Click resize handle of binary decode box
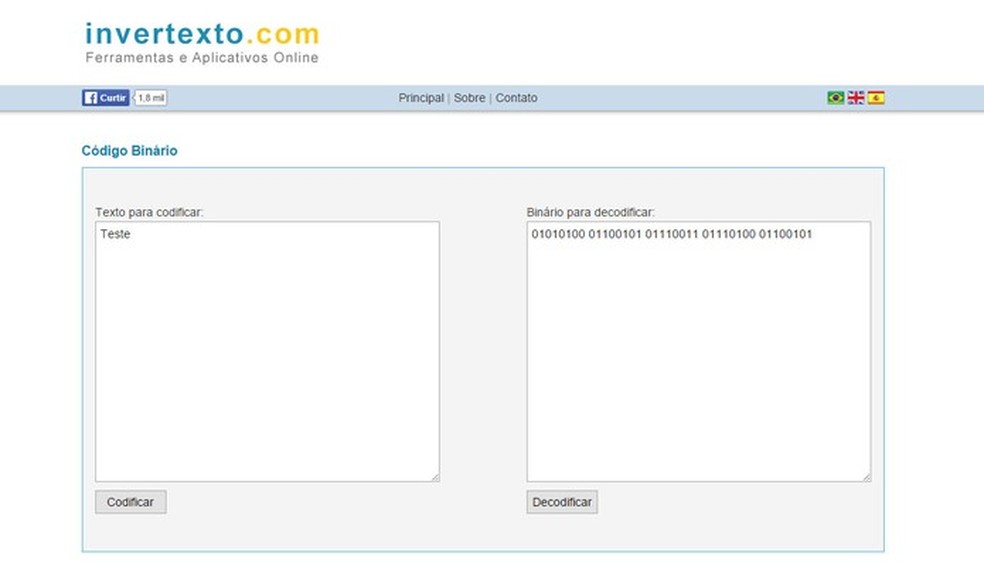The width and height of the screenshot is (984, 563). tap(866, 477)
